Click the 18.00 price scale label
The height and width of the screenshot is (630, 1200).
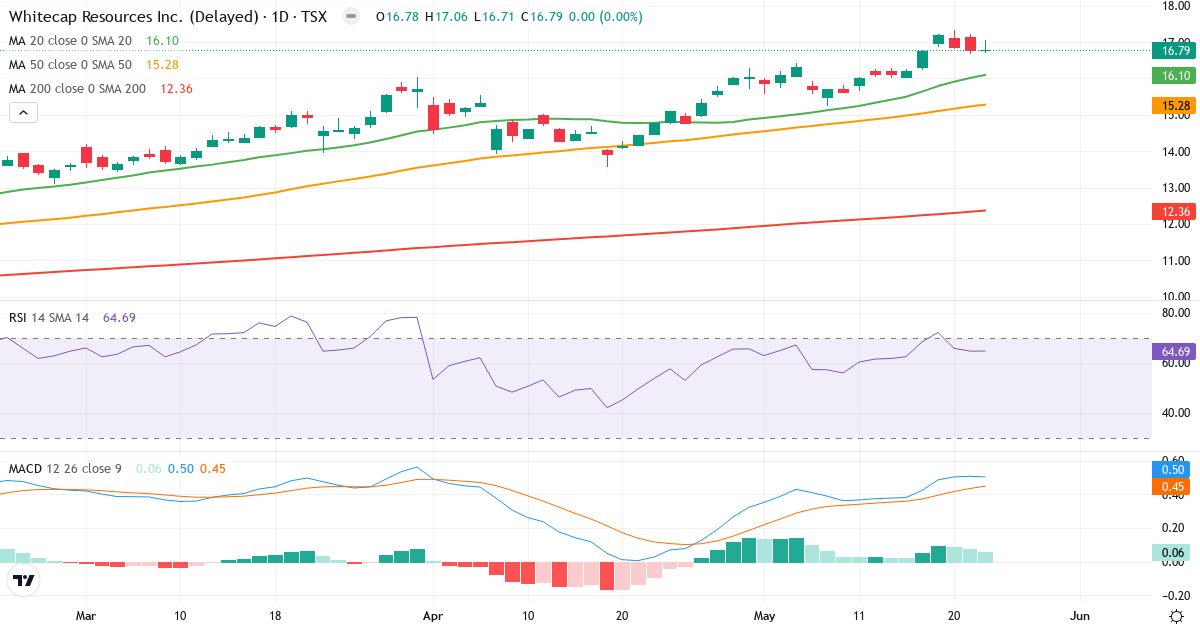[x=1175, y=6]
